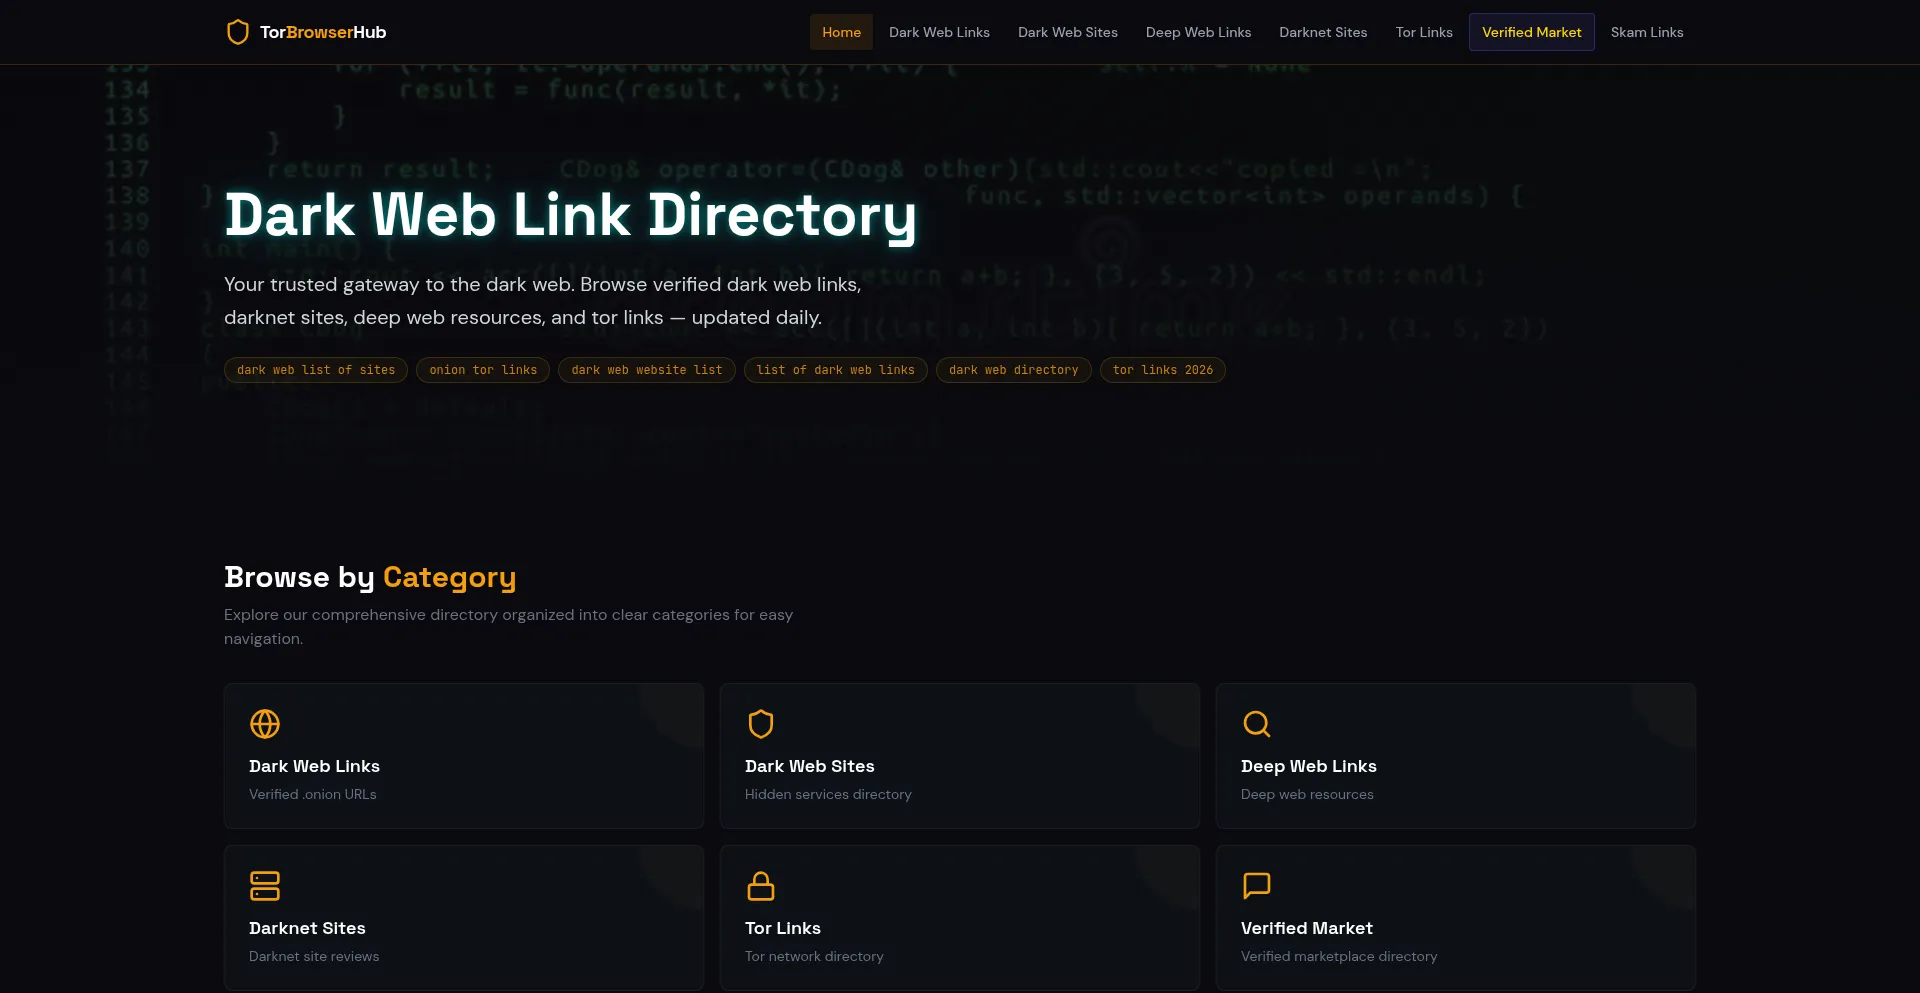The height and width of the screenshot is (993, 1920).
Task: Select the 'onion tor links' tag pill
Action: coord(483,370)
